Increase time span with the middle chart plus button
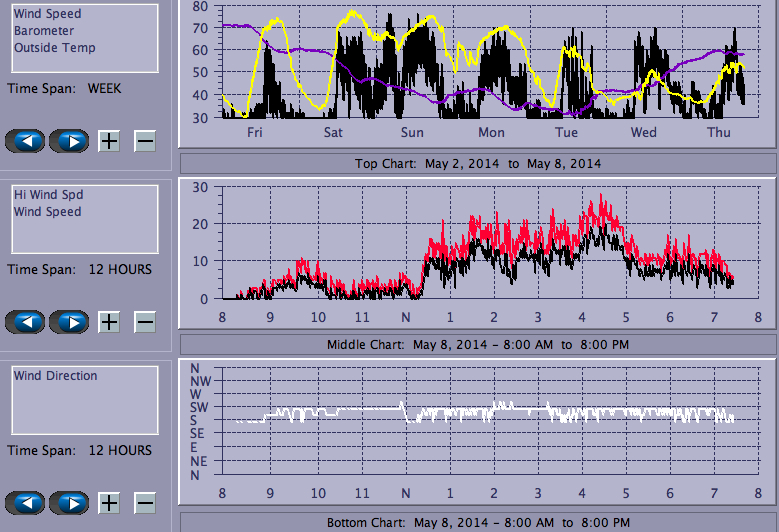 tap(109, 322)
